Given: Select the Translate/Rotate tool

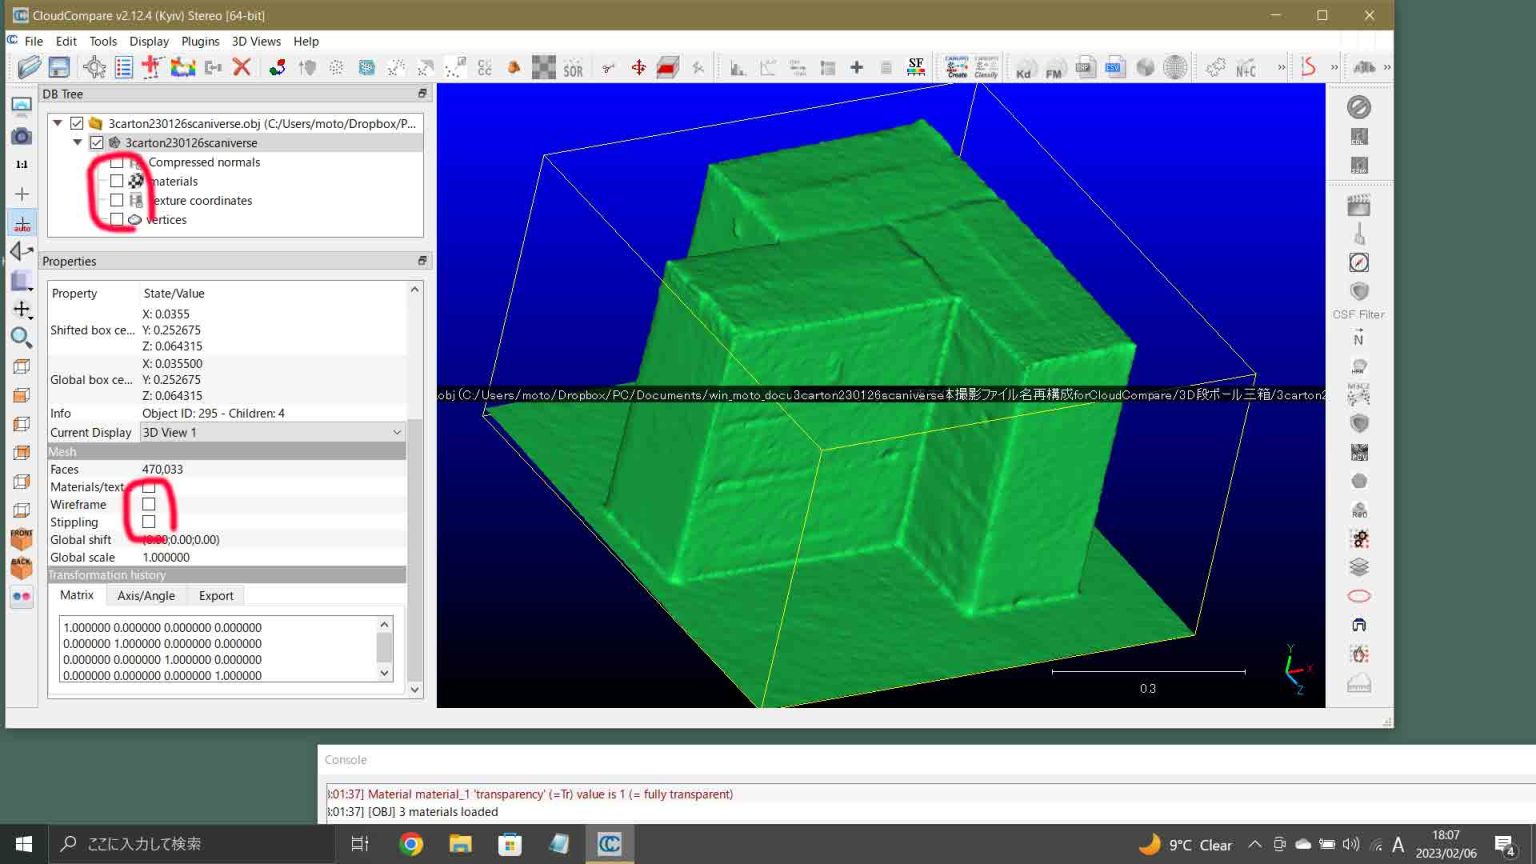Looking at the screenshot, I should click(x=638, y=67).
